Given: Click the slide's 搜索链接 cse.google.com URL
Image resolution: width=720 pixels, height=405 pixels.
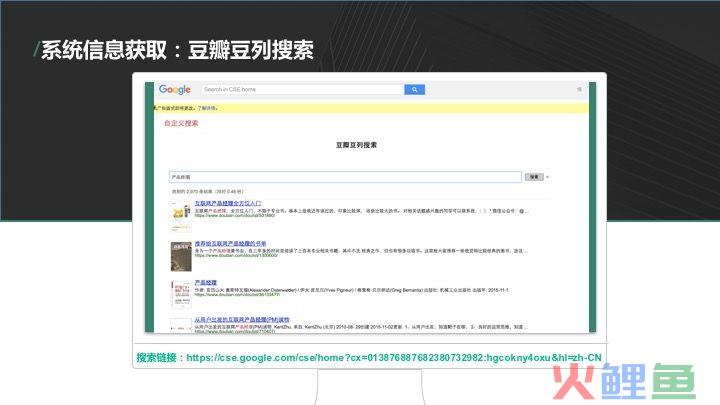Looking at the screenshot, I should pyautogui.click(x=394, y=357).
